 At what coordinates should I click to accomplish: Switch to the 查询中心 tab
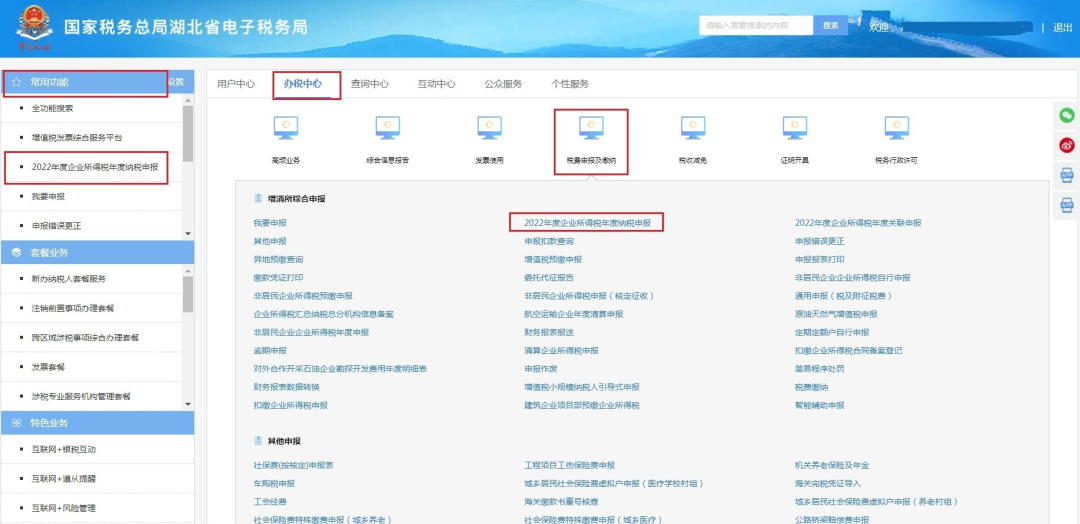(369, 84)
